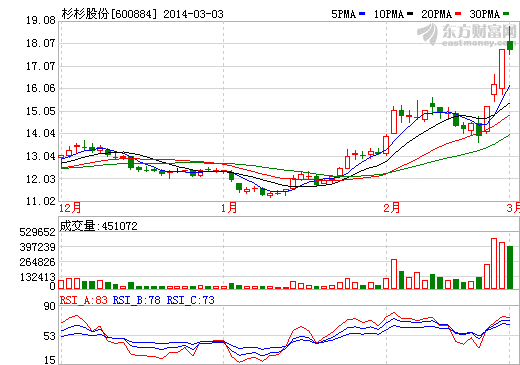
Task: Click the RSI 90 axis label
Action: [x=50, y=306]
